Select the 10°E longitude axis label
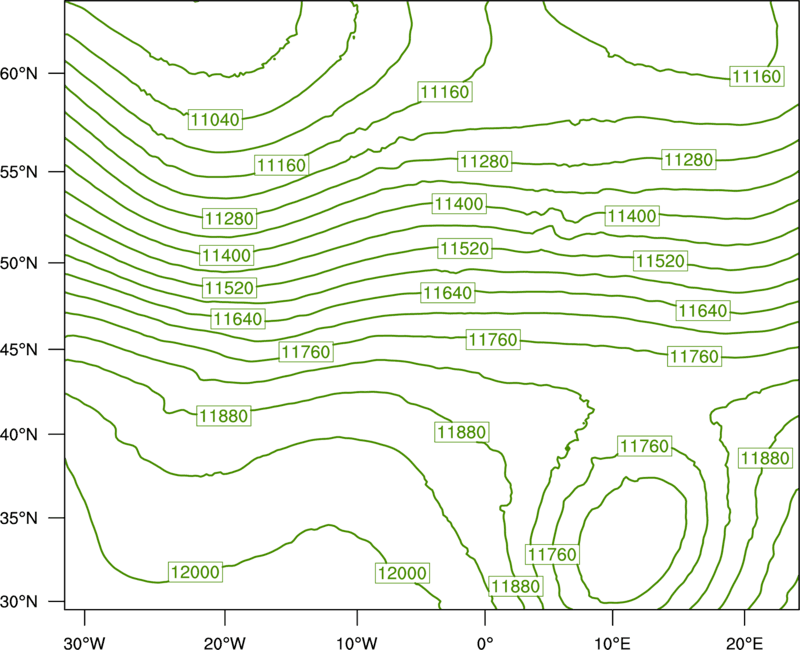This screenshot has width=800, height=650. point(612,643)
